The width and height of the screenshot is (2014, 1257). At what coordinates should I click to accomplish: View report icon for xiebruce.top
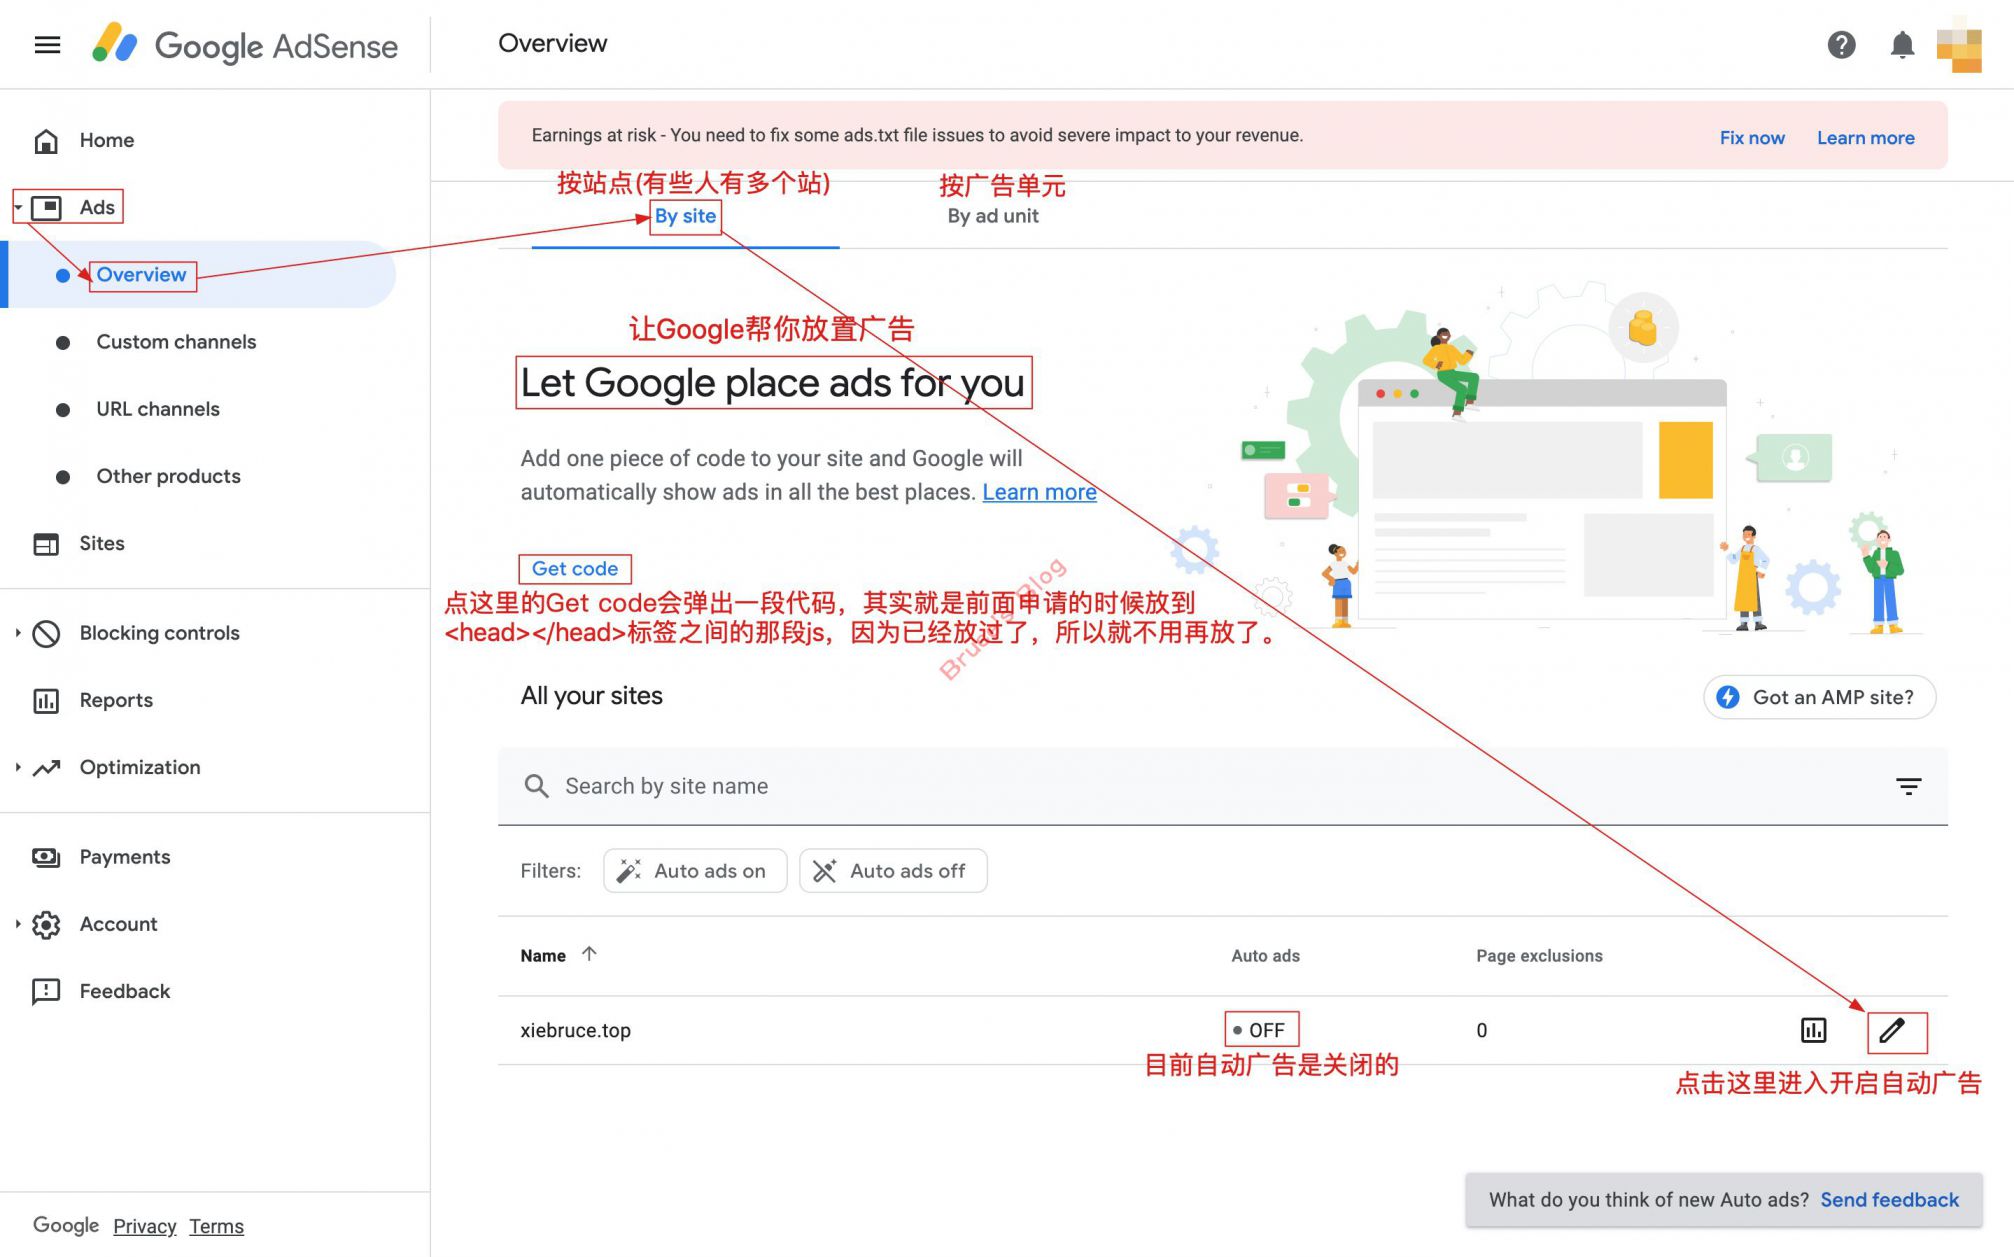tap(1813, 1030)
